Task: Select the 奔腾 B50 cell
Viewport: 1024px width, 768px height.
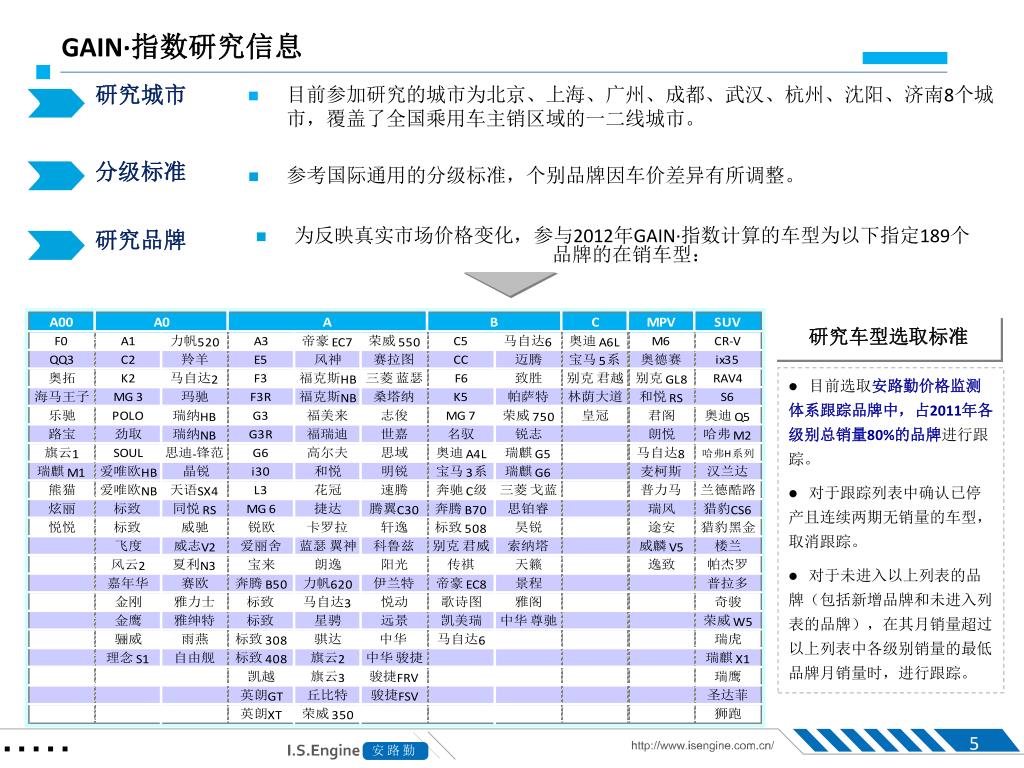Action: (261, 583)
